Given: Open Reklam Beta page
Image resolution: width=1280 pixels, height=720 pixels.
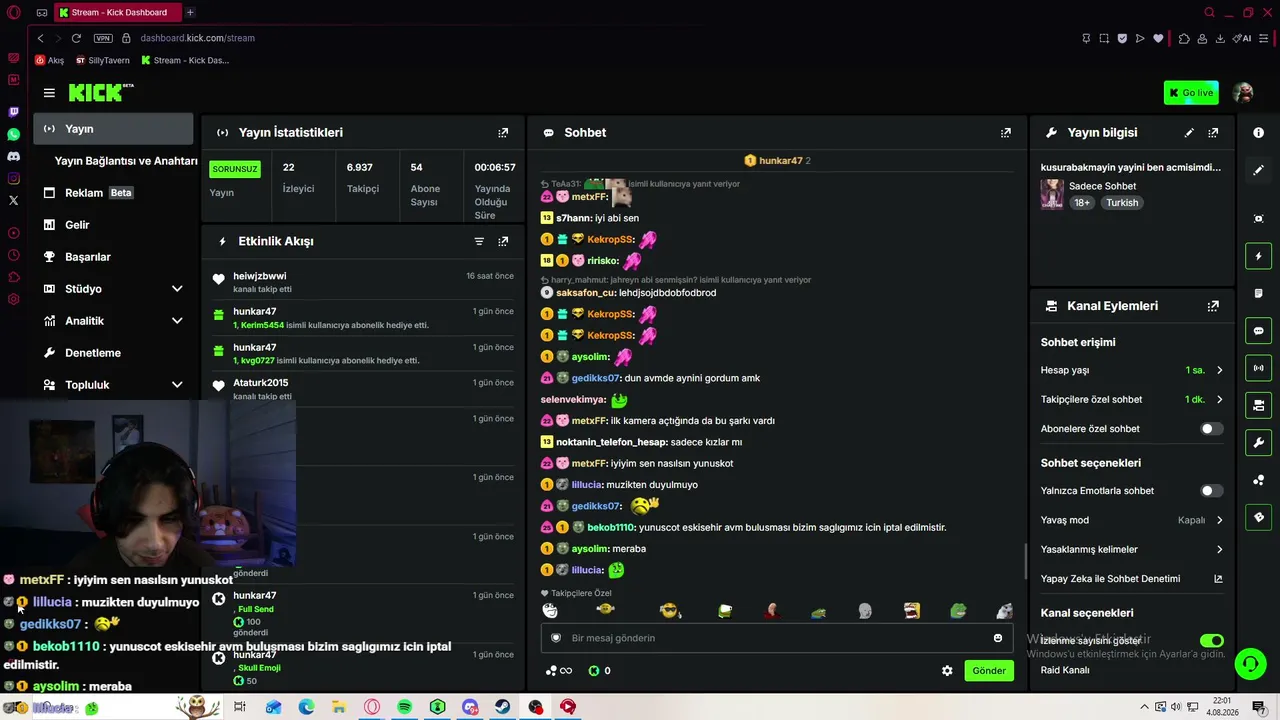Looking at the screenshot, I should click(x=113, y=193).
